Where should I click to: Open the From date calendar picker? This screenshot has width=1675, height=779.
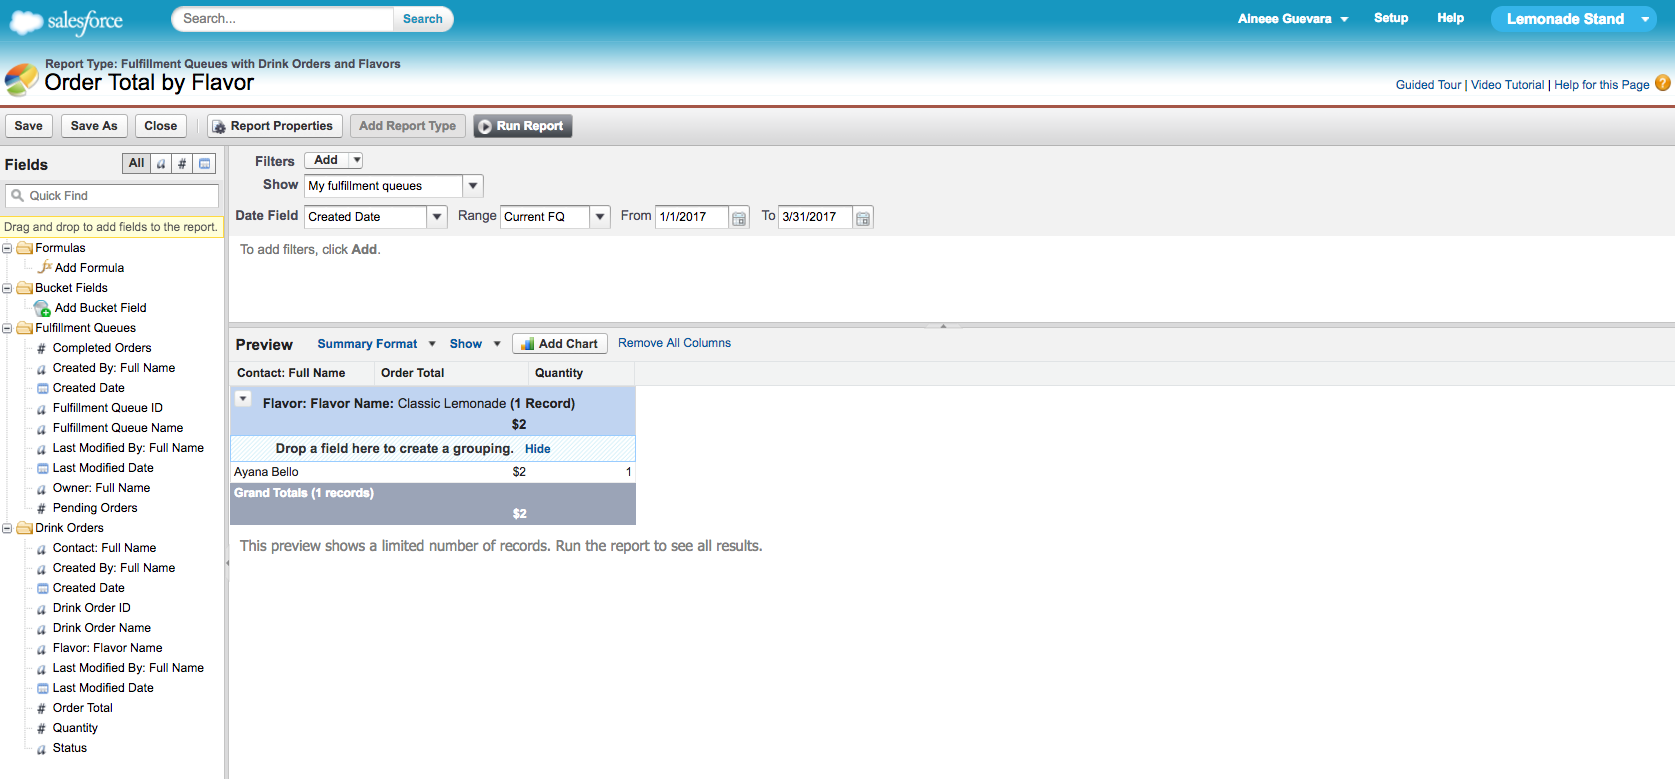coord(739,218)
